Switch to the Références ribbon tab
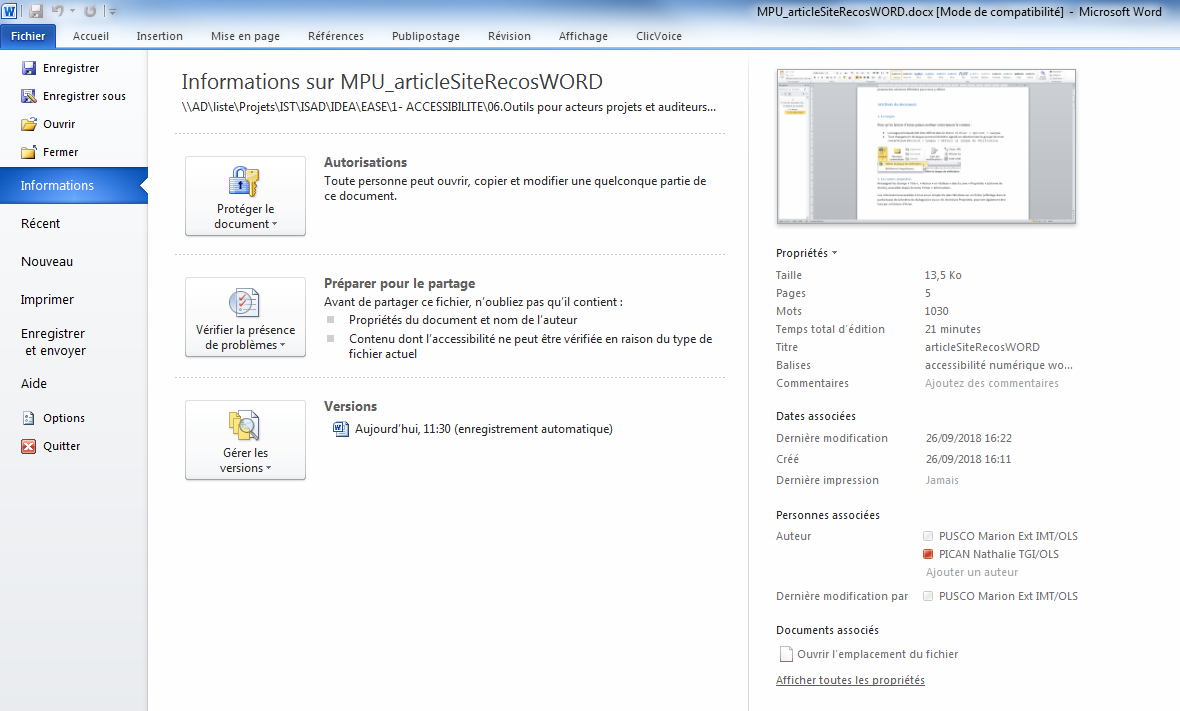 pos(336,36)
